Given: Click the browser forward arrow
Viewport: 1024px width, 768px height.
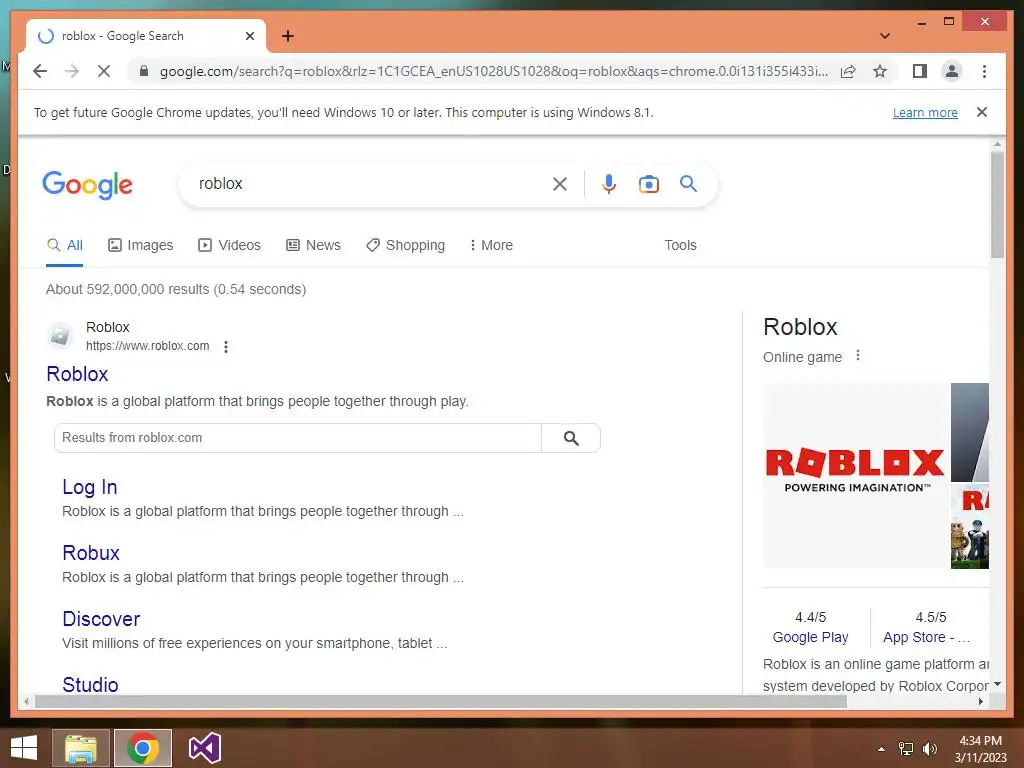Looking at the screenshot, I should pos(72,71).
